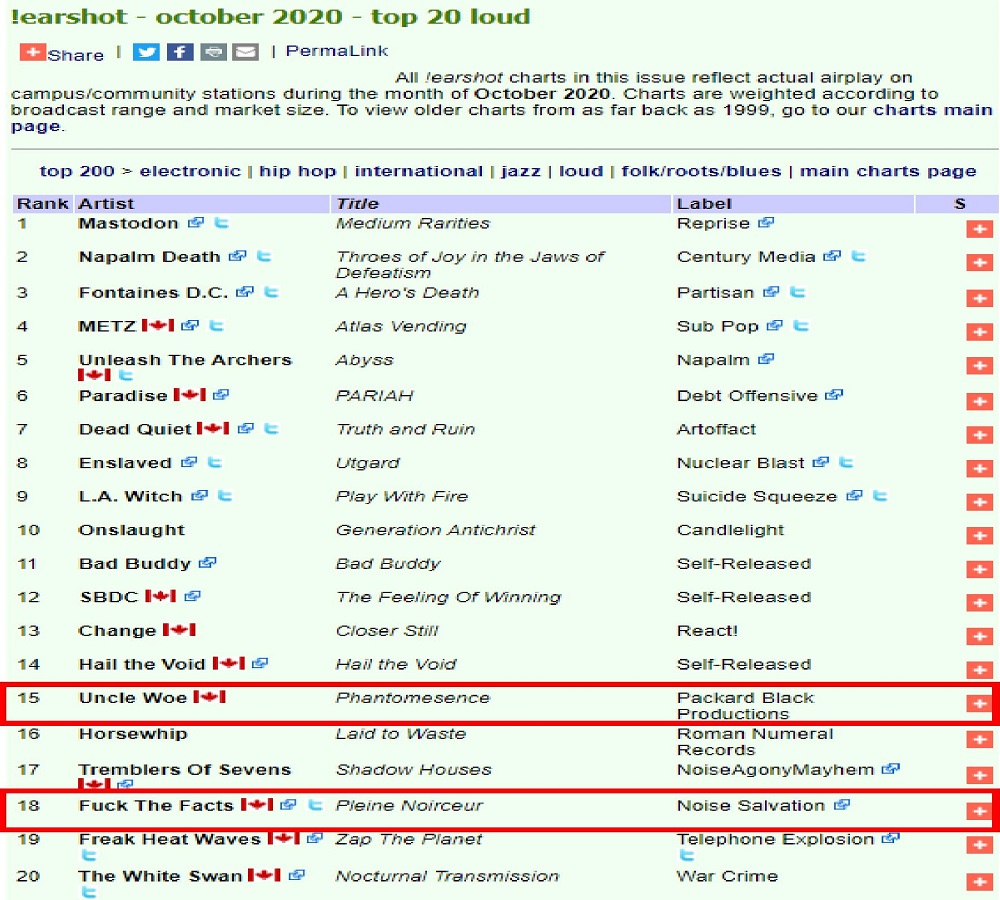Click the red plus button for Mastodon
This screenshot has width=1000, height=900.
978,229
